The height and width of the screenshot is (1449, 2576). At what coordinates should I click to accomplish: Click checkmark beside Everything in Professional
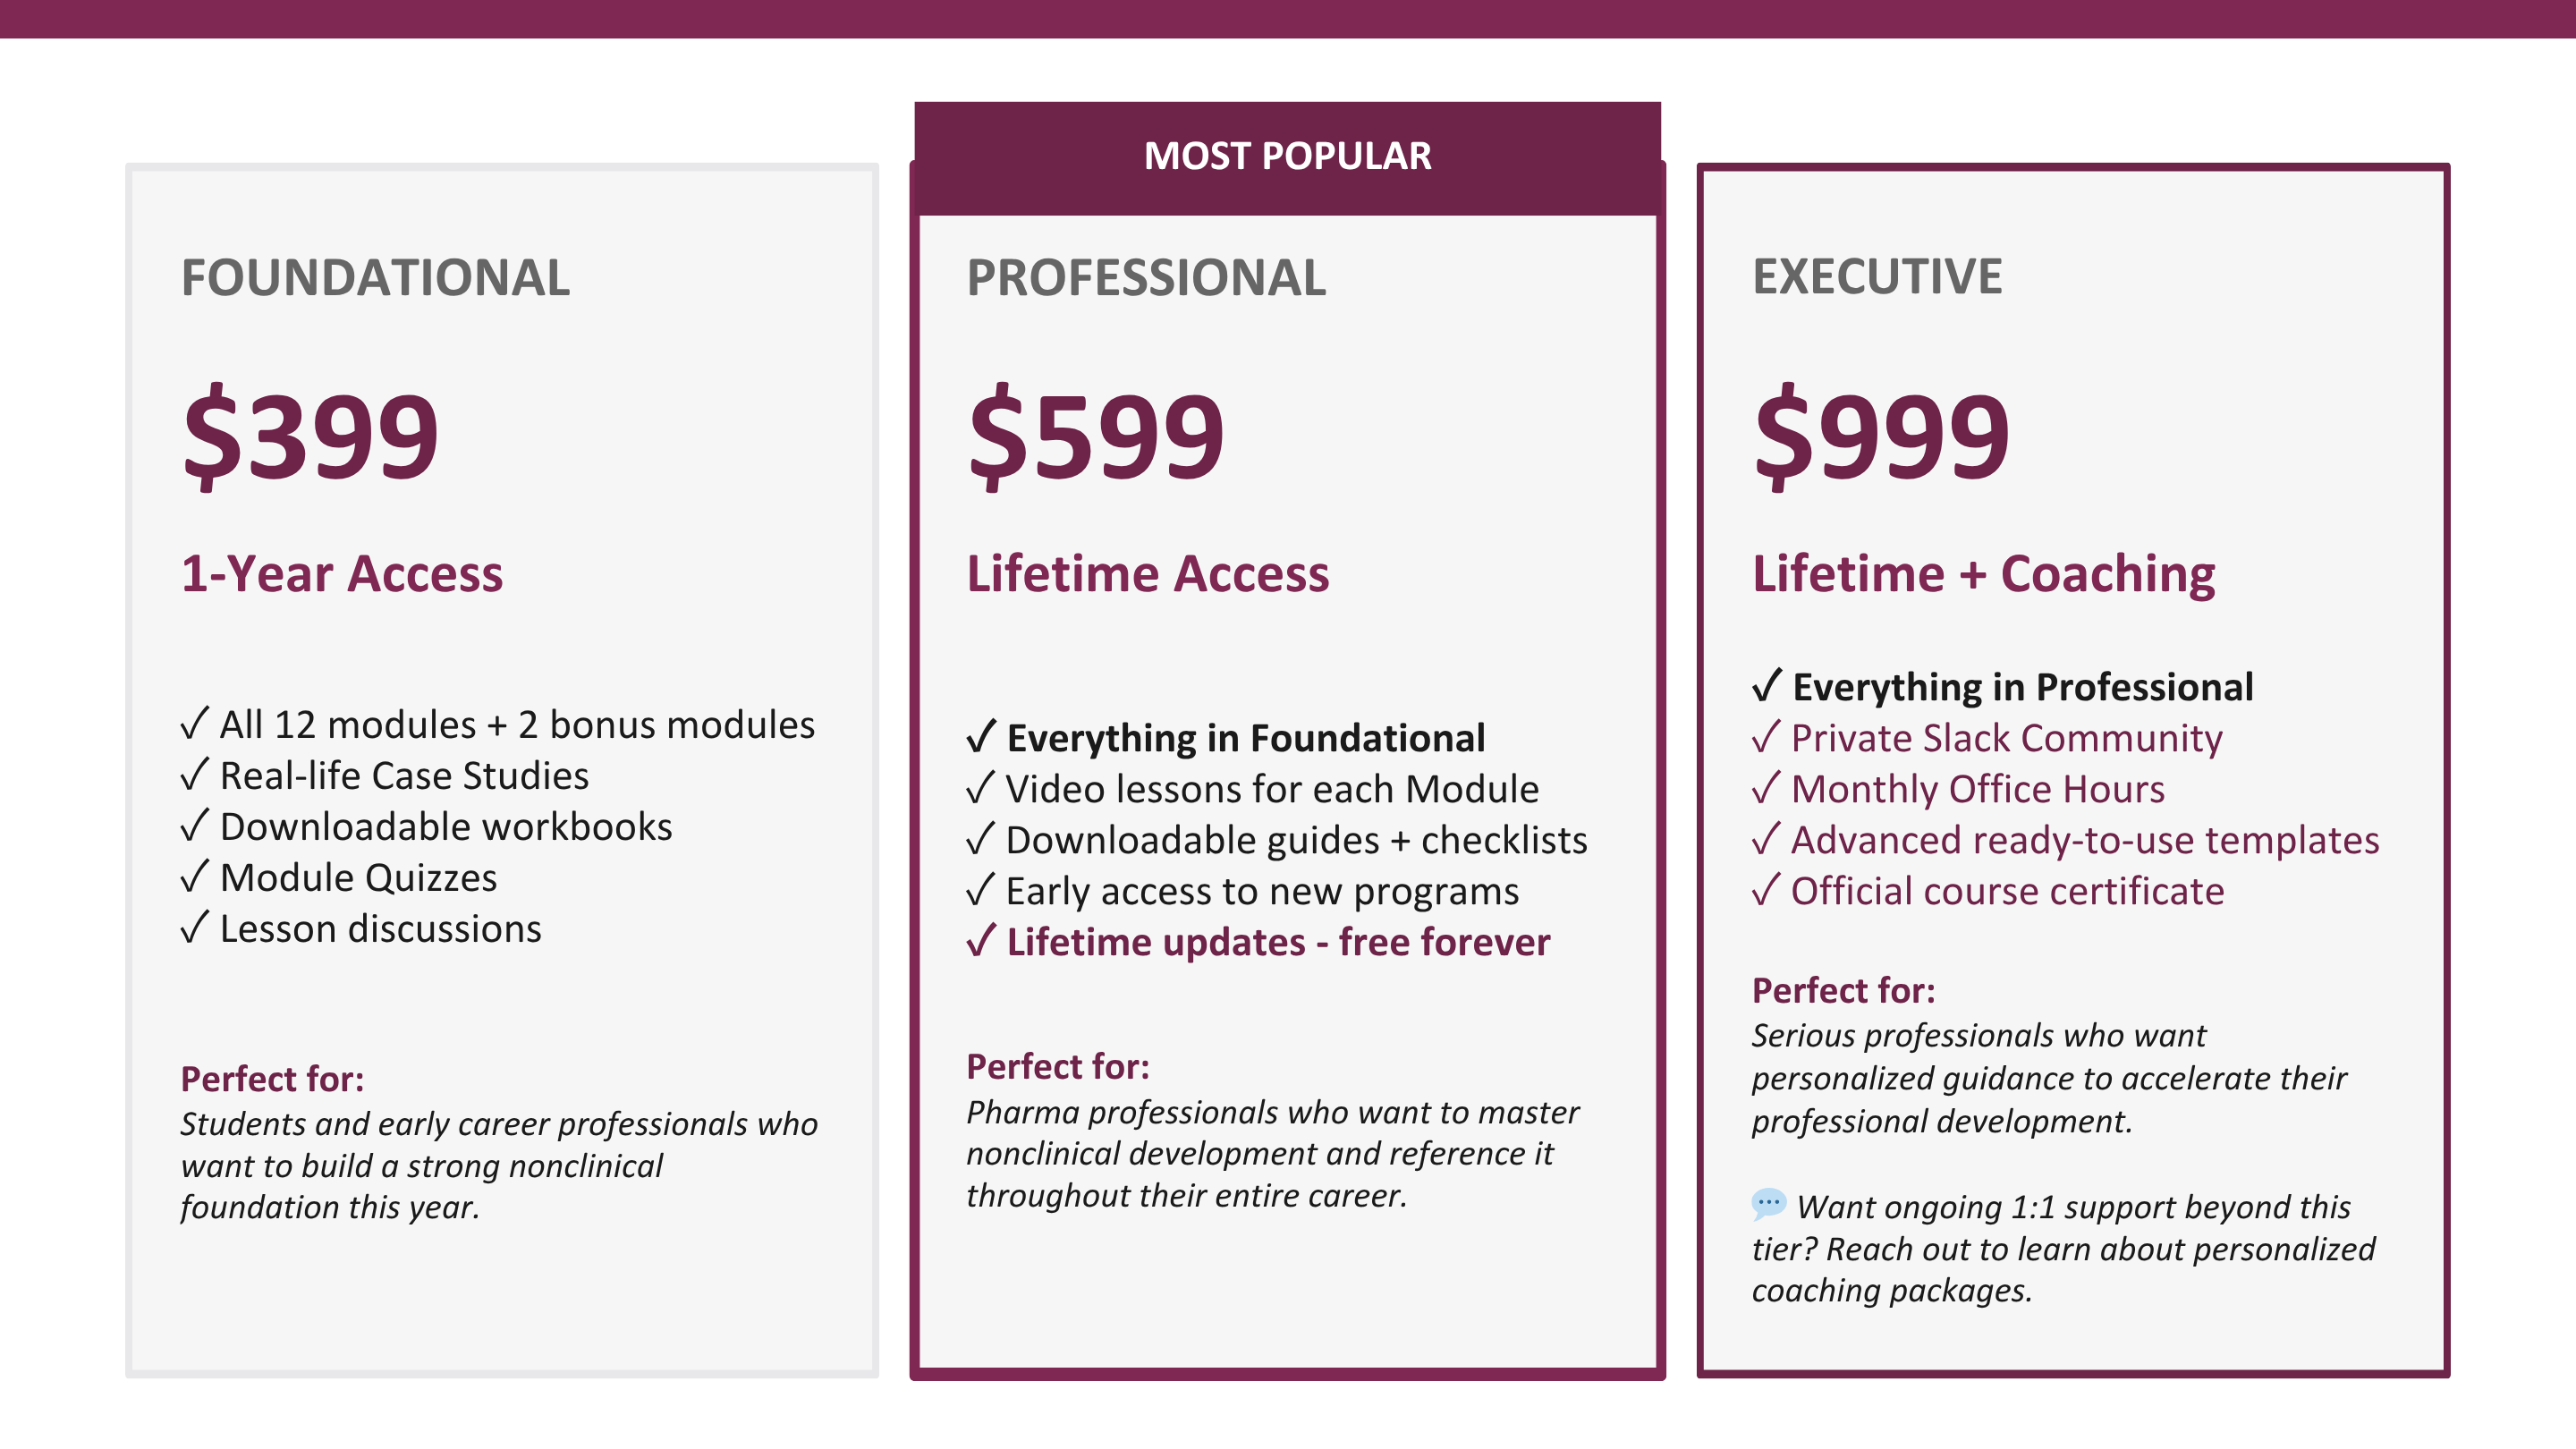pyautogui.click(x=1767, y=686)
